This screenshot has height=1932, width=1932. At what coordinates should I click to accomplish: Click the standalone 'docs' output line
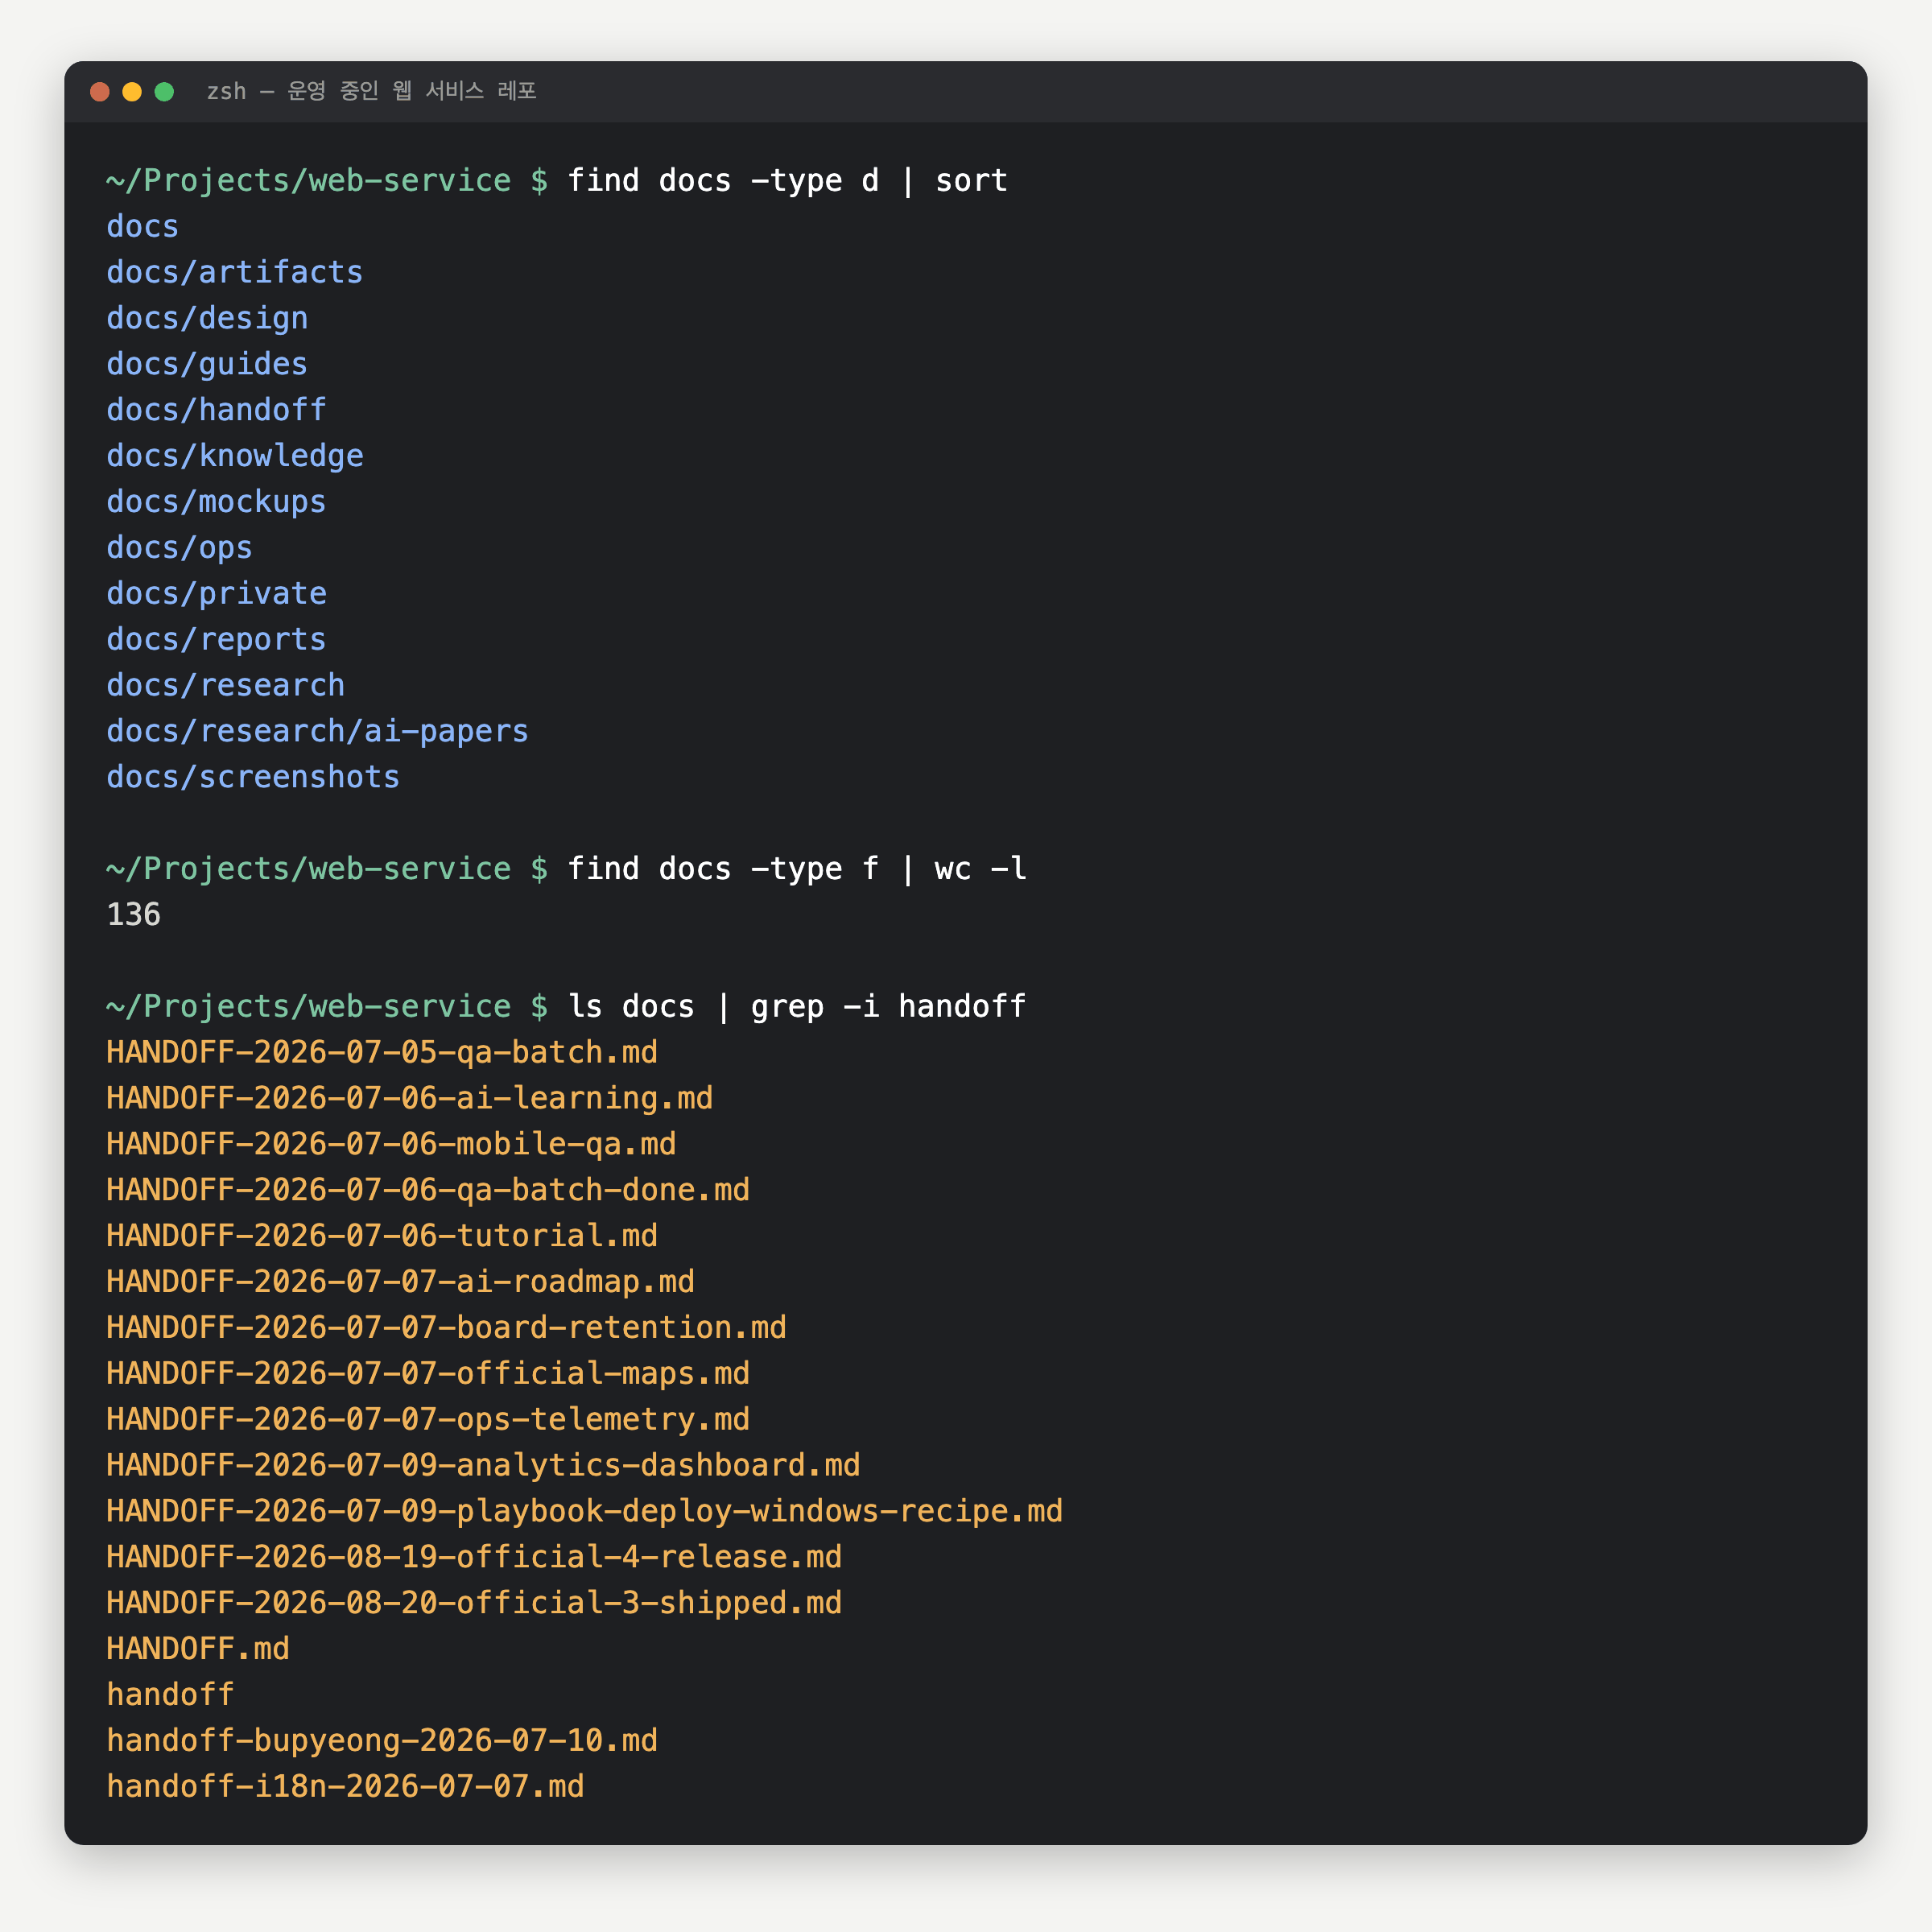[142, 227]
